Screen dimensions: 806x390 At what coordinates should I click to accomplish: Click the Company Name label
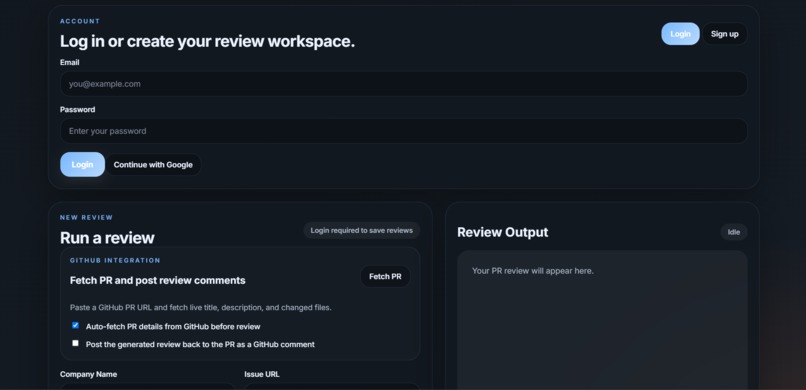pyautogui.click(x=88, y=374)
